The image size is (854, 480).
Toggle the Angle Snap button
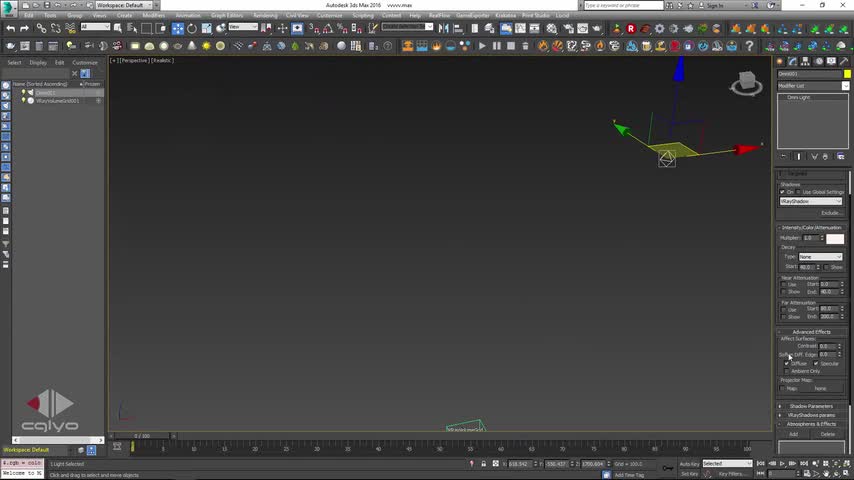[x=328, y=28]
